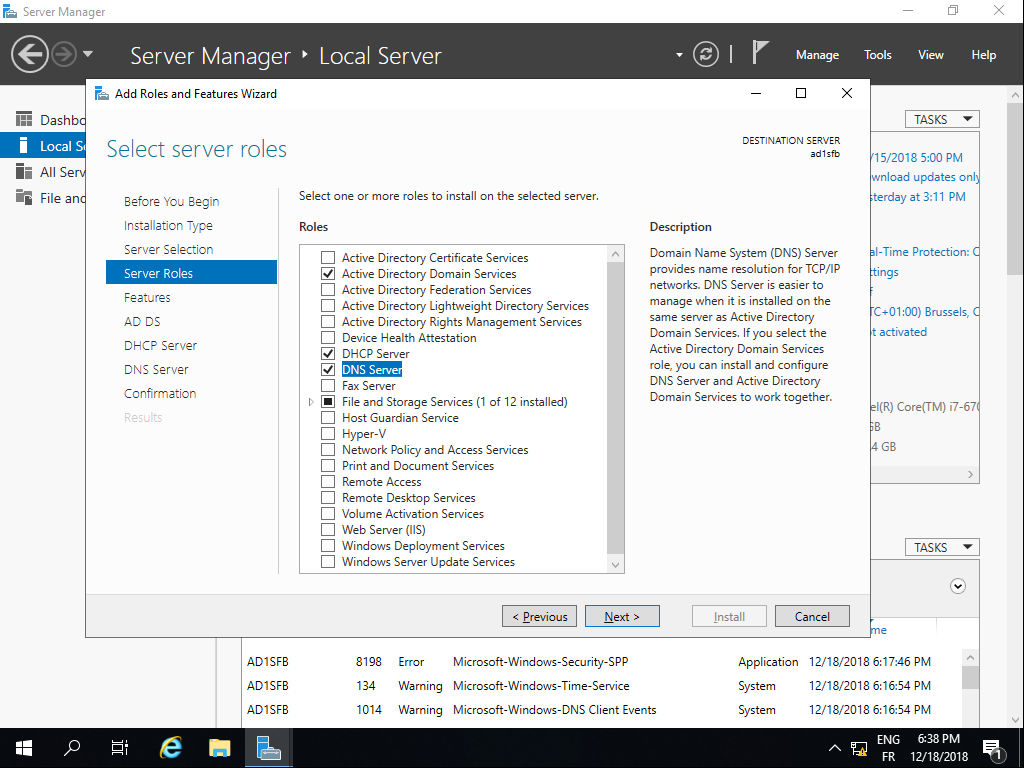Click the Windows Start button
Image resolution: width=1024 pixels, height=768 pixels.
[24, 747]
